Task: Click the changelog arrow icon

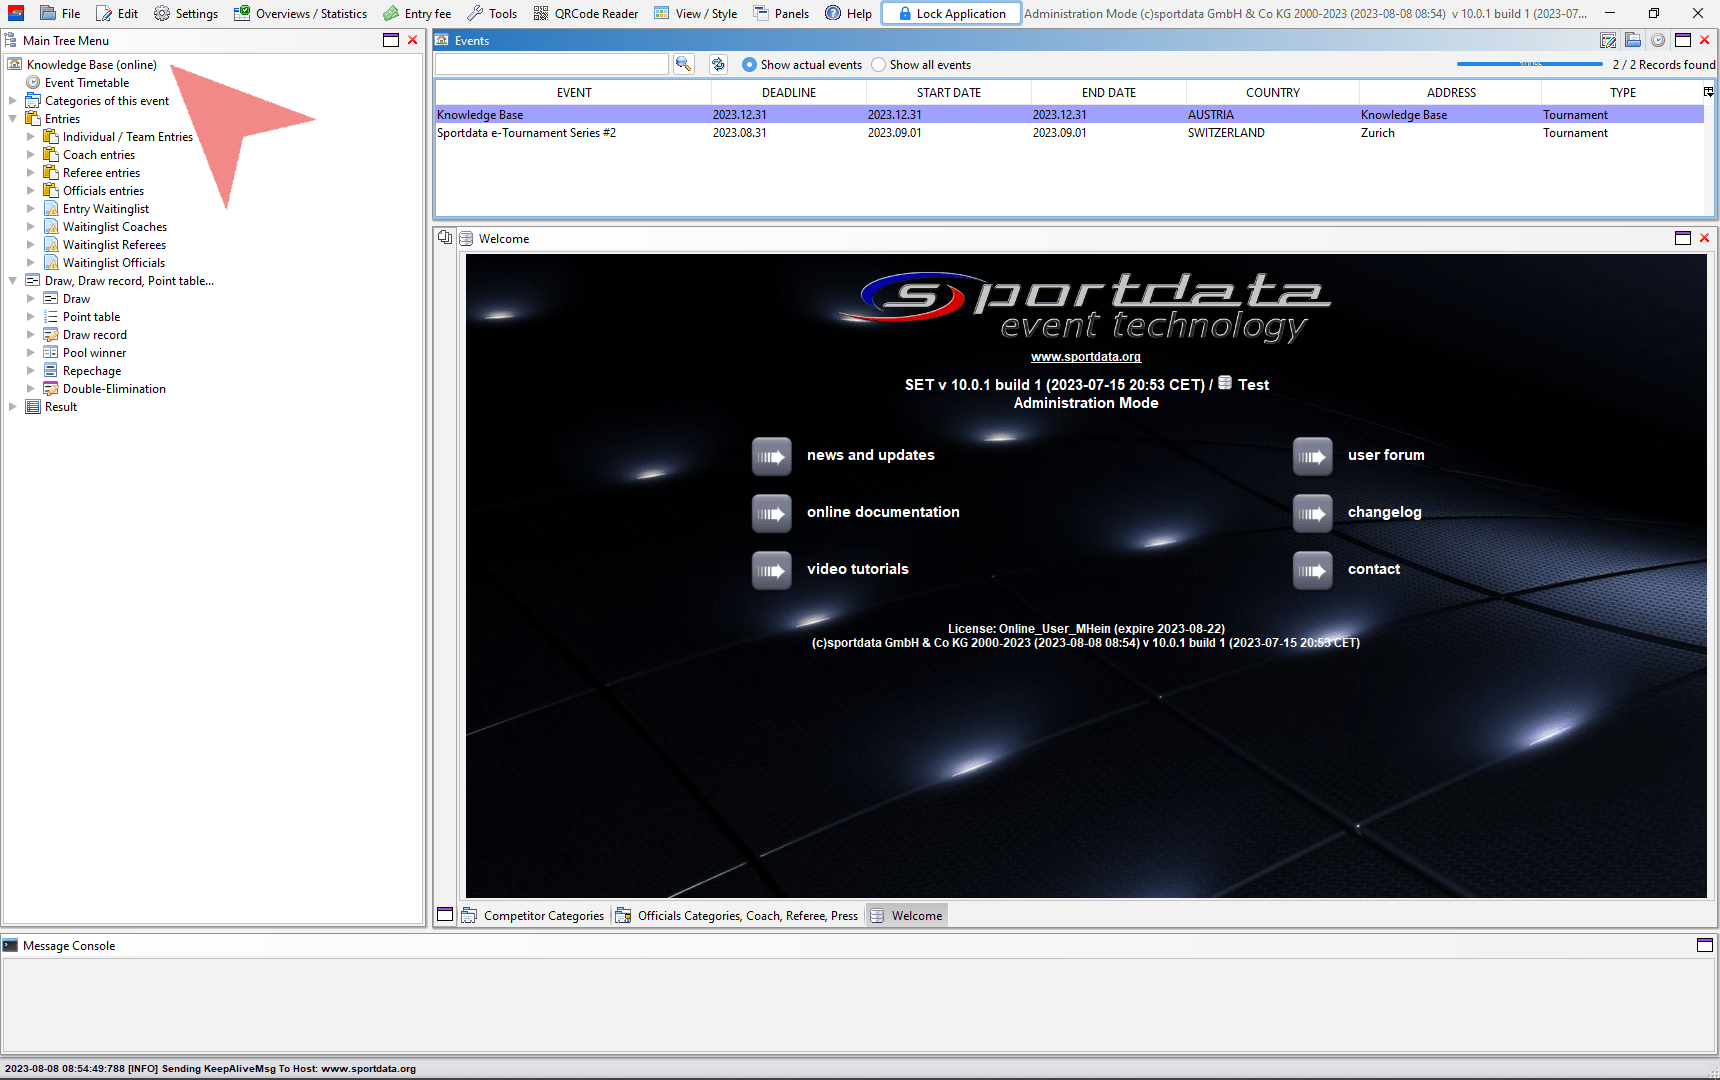Action: 1312,513
